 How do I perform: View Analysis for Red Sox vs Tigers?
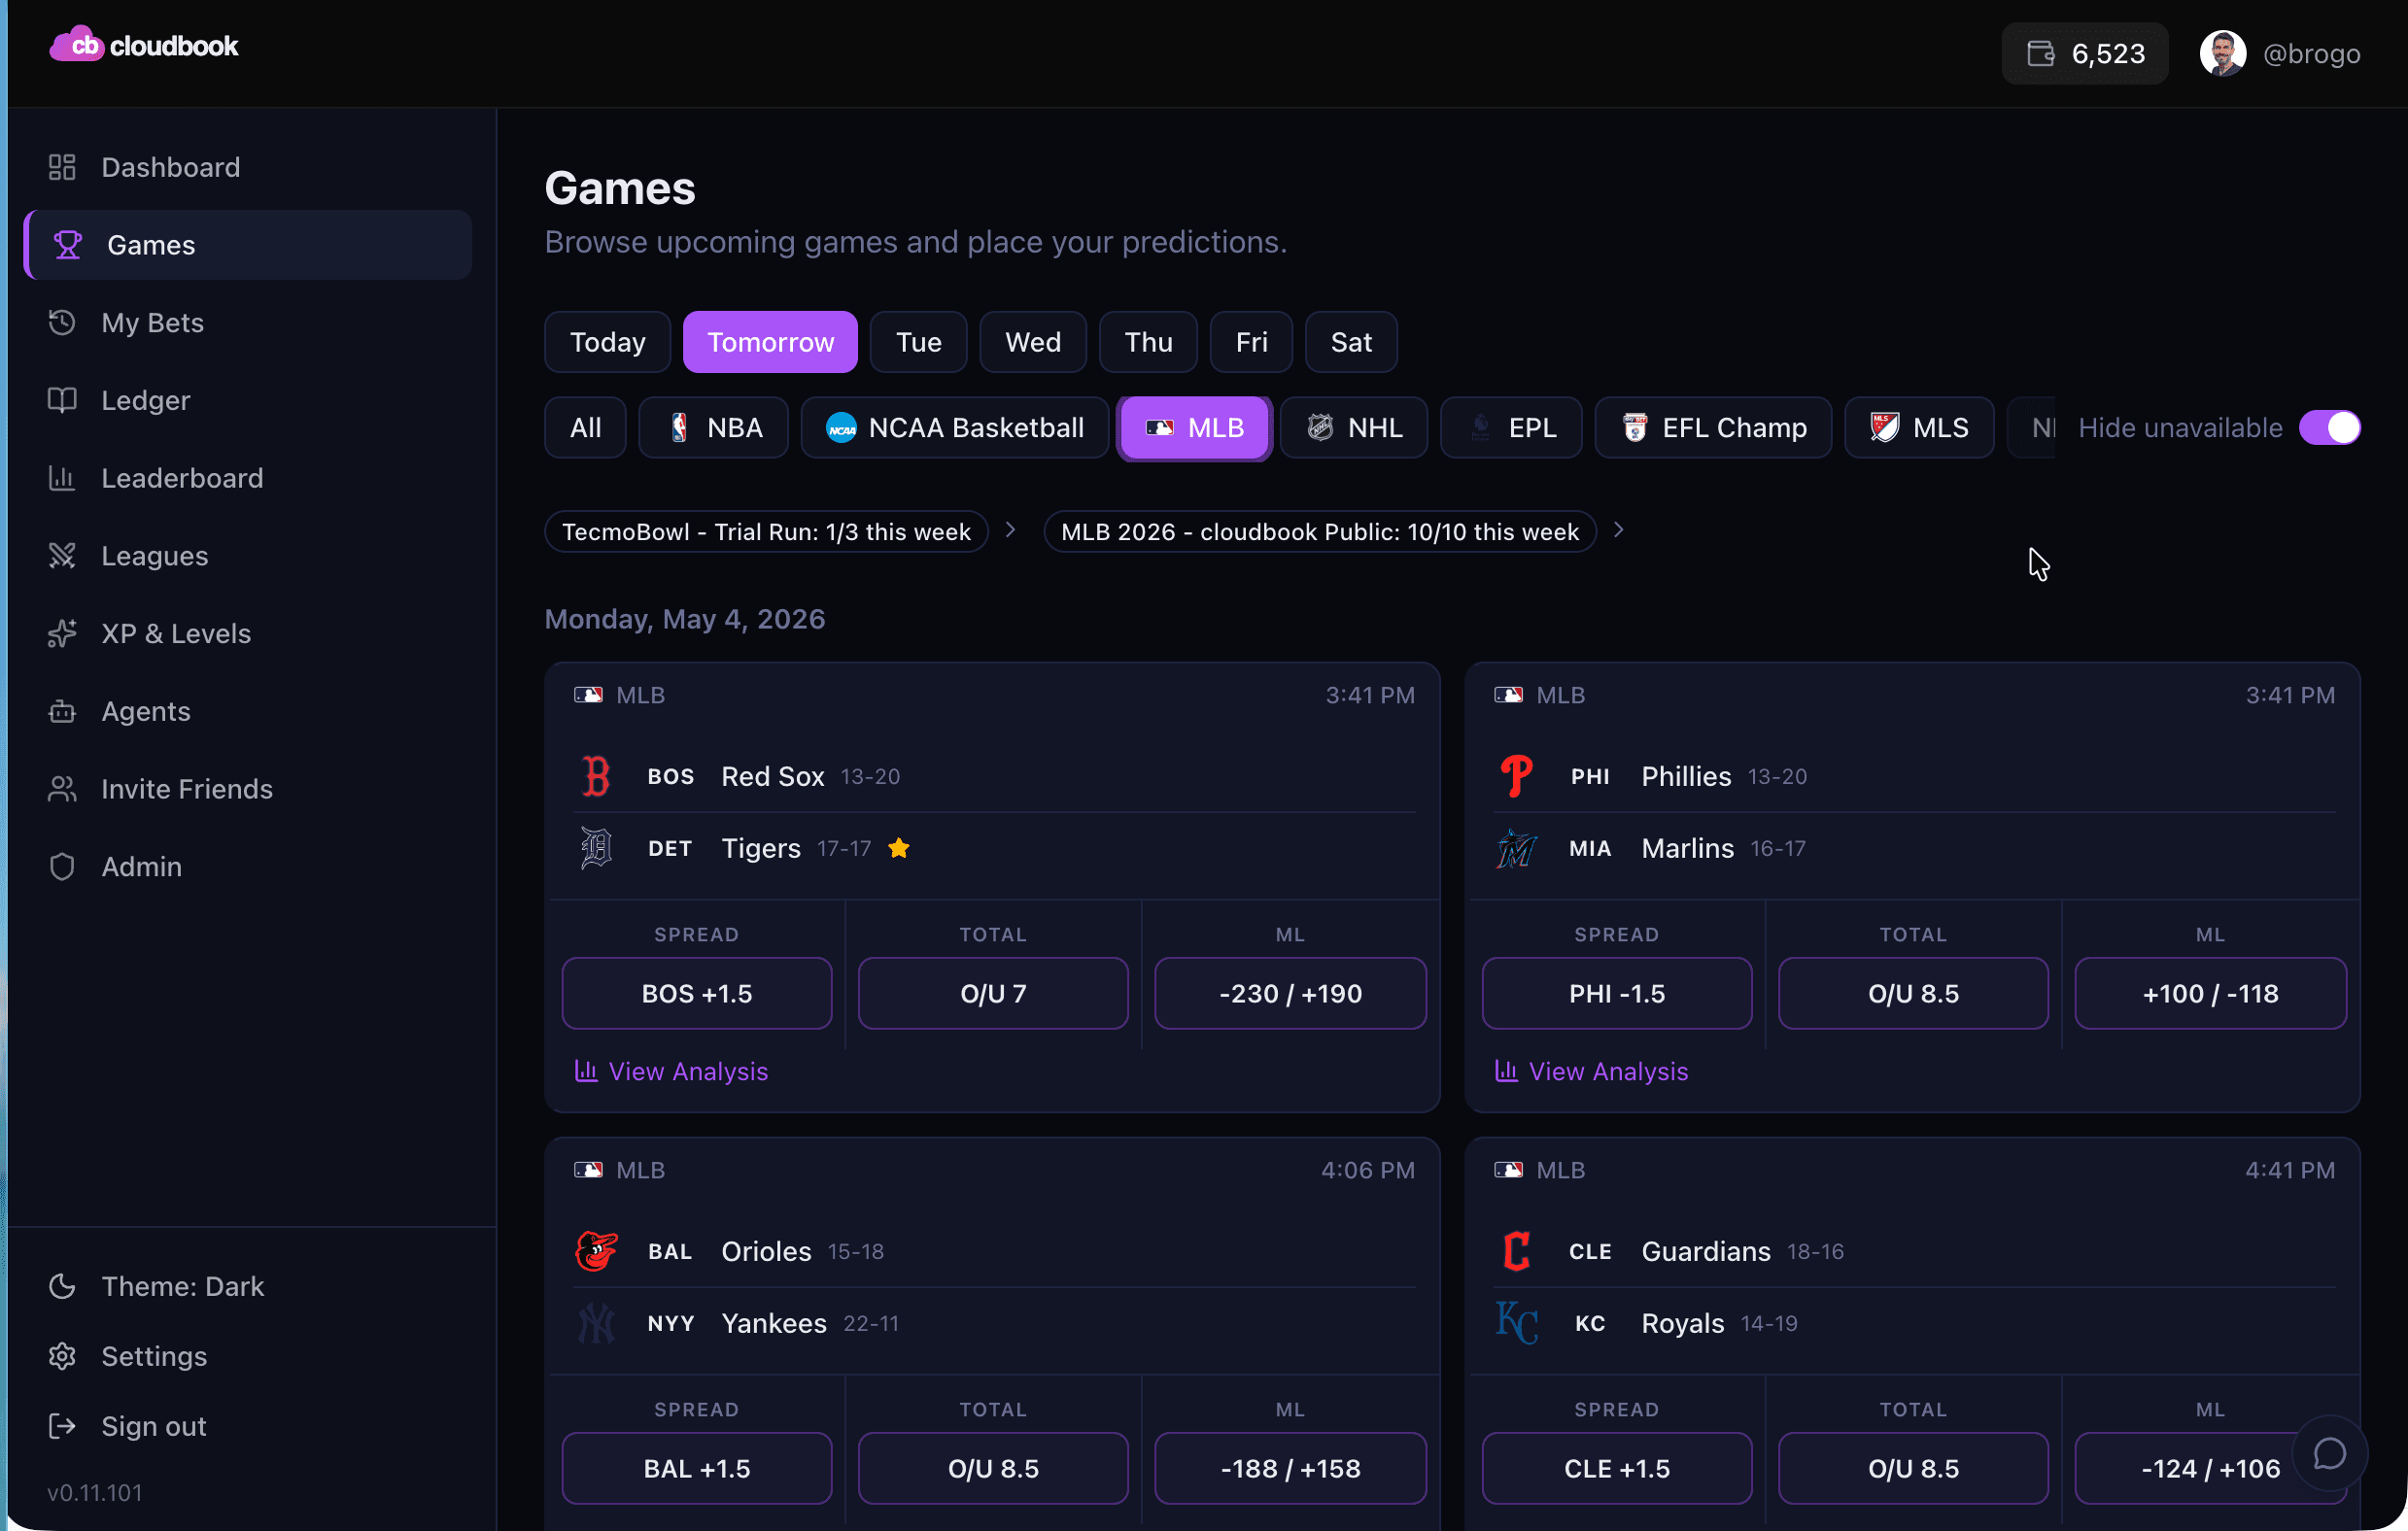pos(671,1071)
